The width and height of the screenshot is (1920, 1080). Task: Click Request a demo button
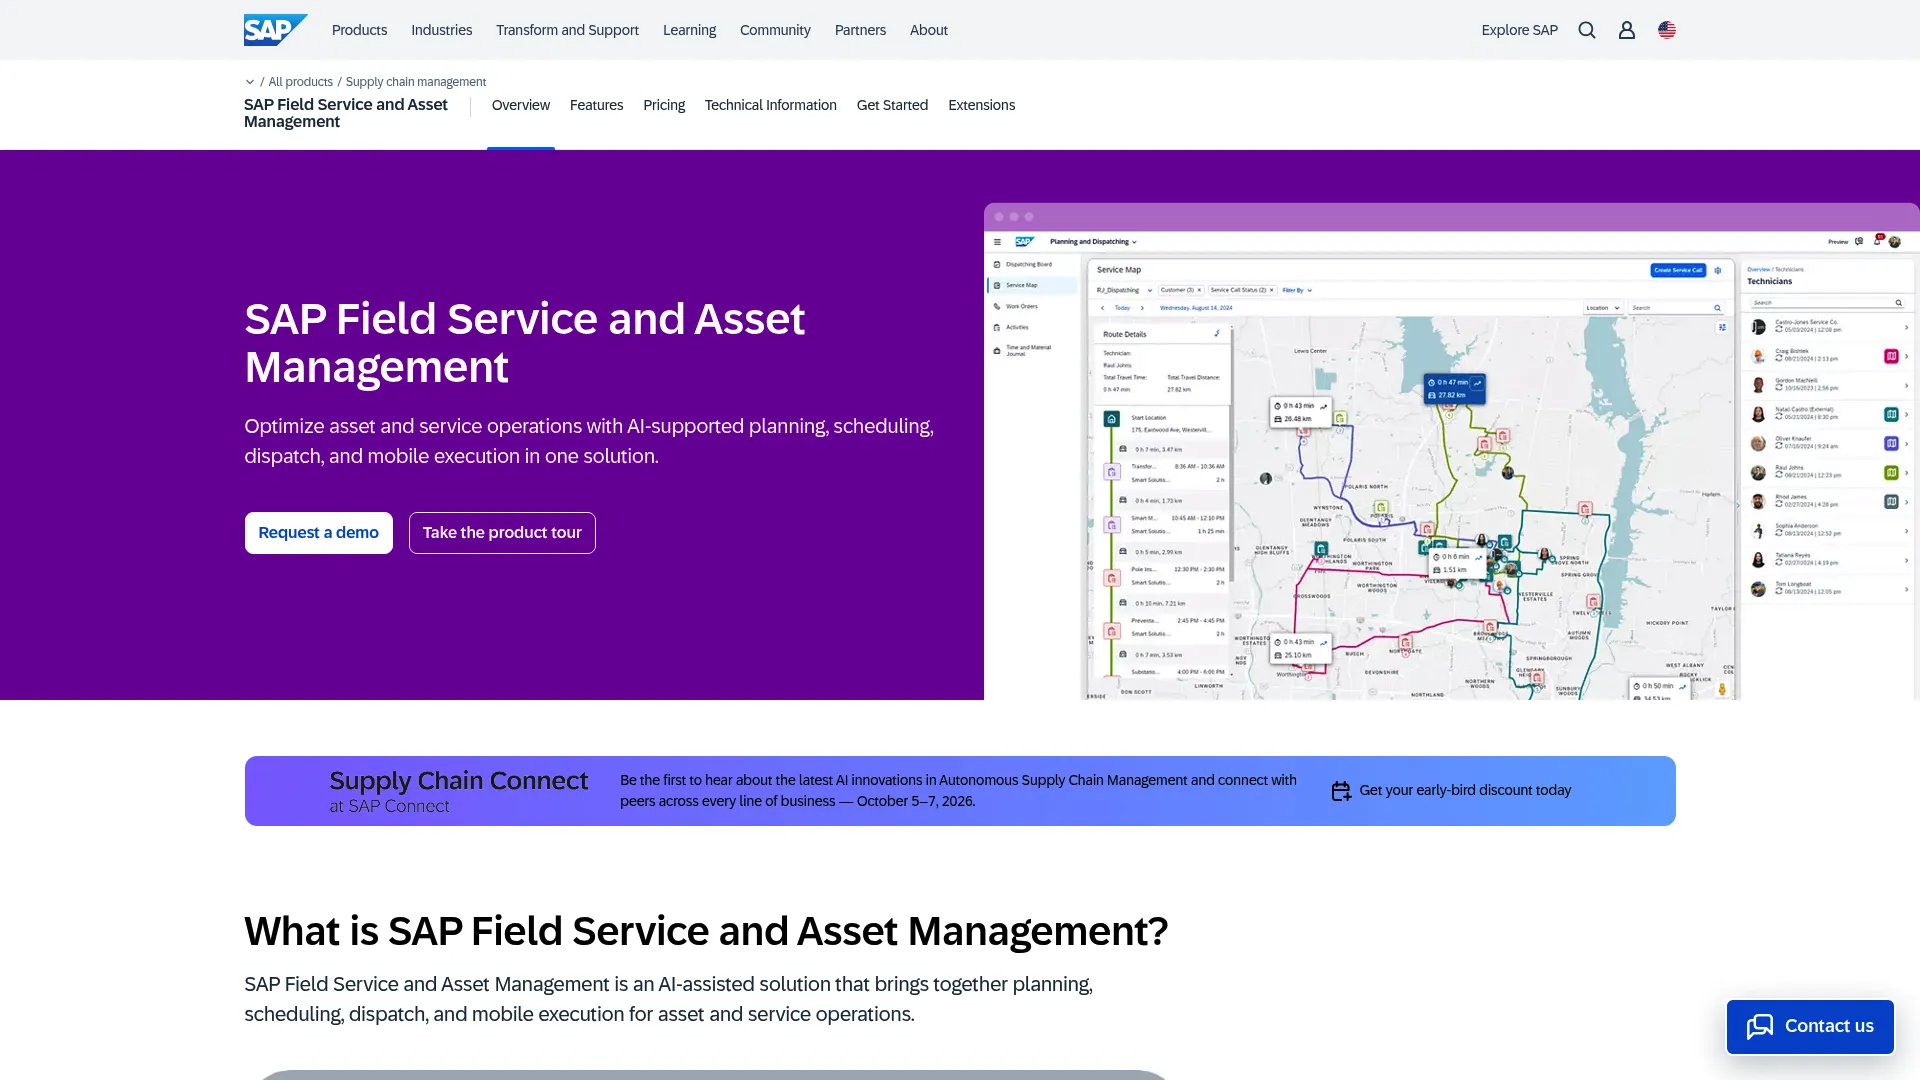coord(318,533)
